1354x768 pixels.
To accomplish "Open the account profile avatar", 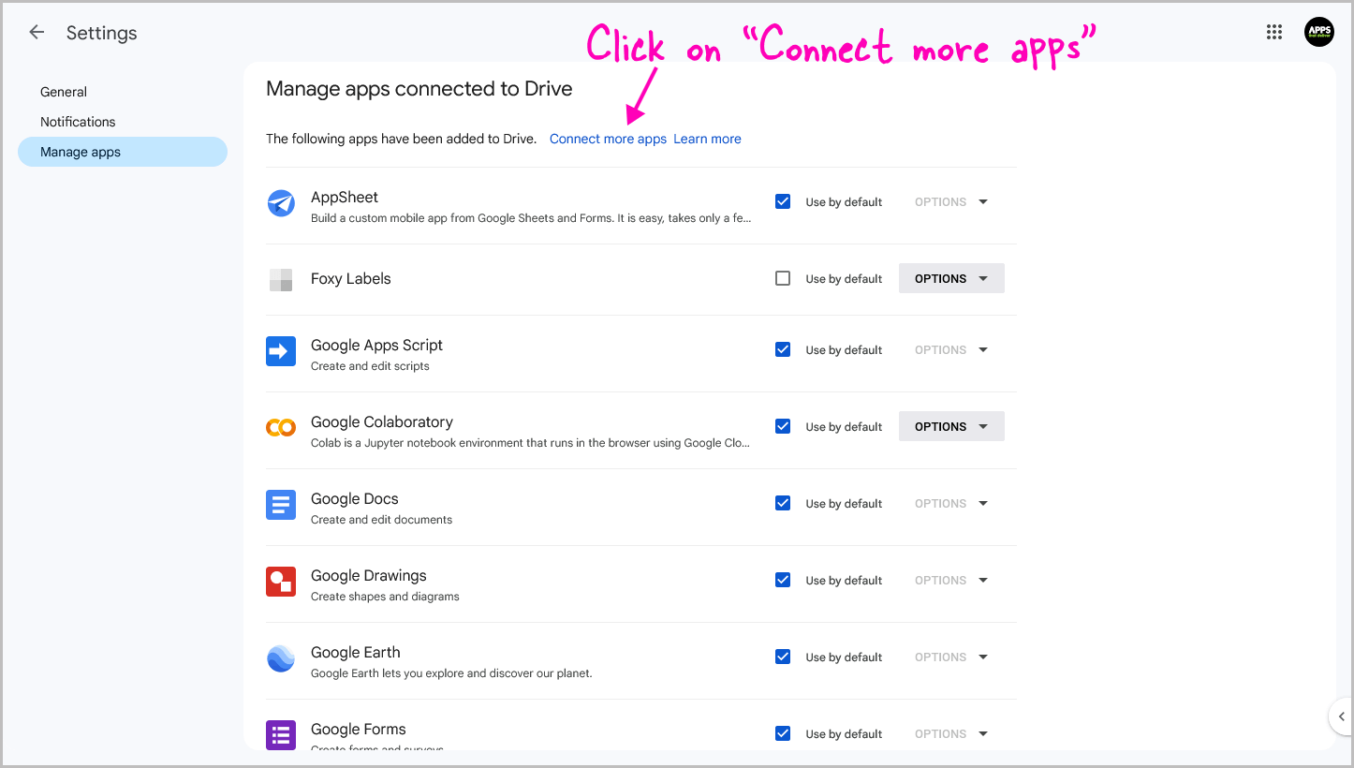I will click(1319, 32).
